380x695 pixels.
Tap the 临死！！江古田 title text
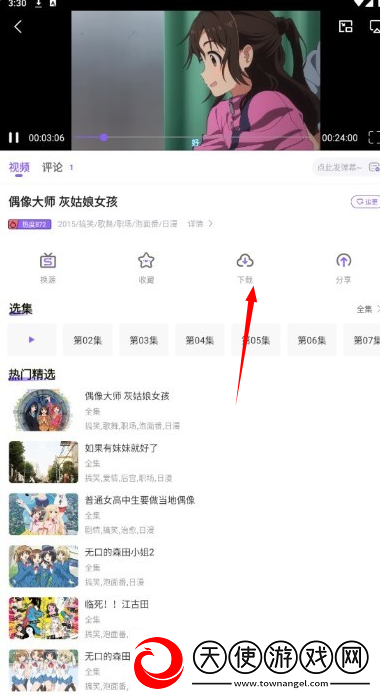coord(116,604)
